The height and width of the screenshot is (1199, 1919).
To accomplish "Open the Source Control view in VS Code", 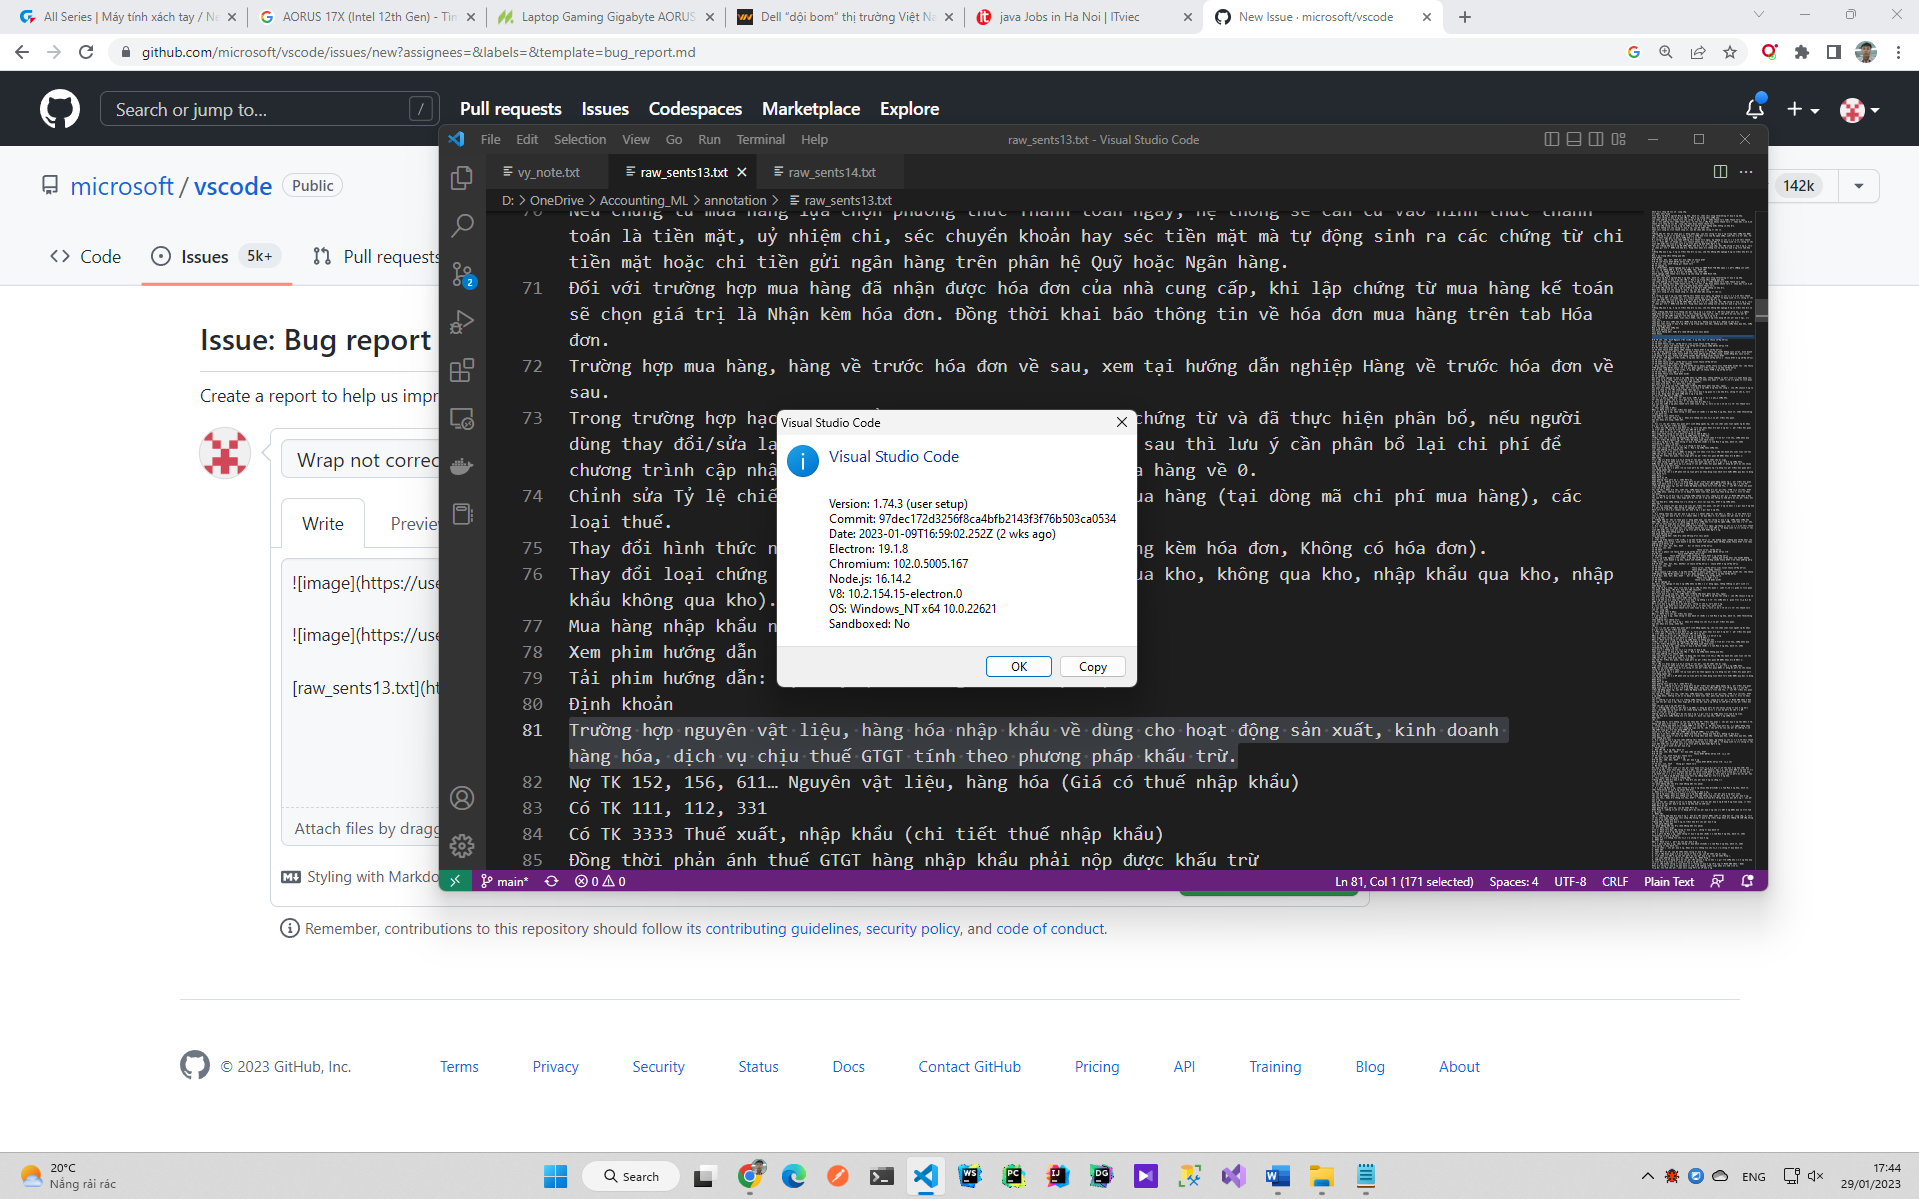I will click(x=461, y=274).
